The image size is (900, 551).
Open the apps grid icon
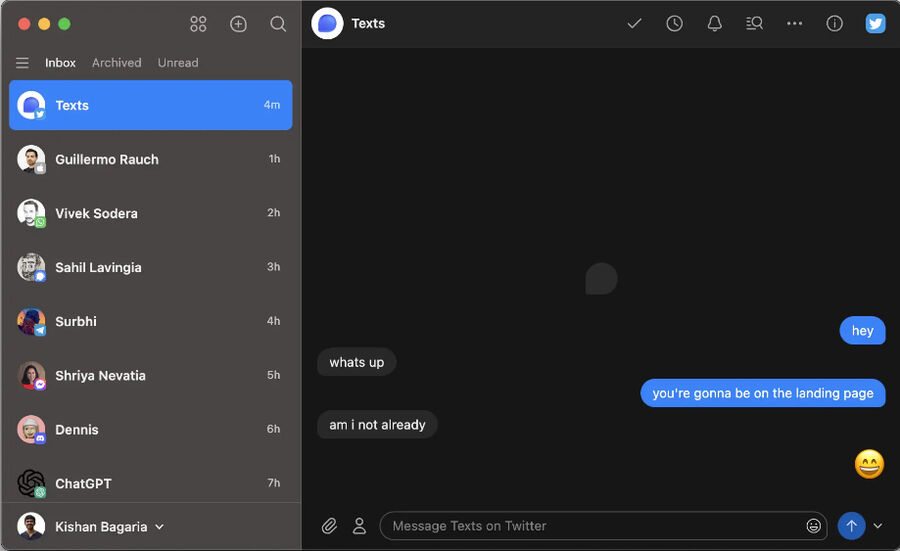coord(198,24)
